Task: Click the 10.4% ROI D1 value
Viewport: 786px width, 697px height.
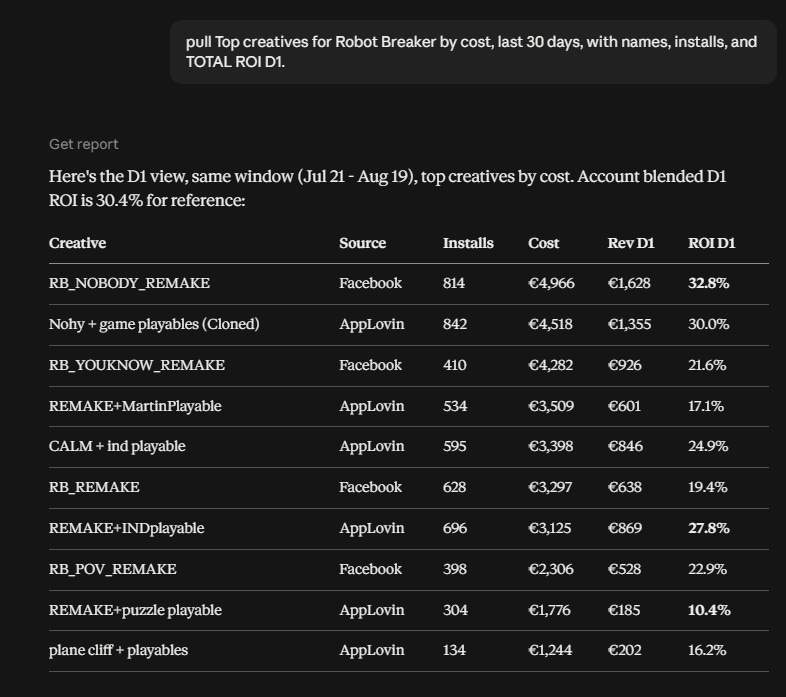Action: [709, 610]
